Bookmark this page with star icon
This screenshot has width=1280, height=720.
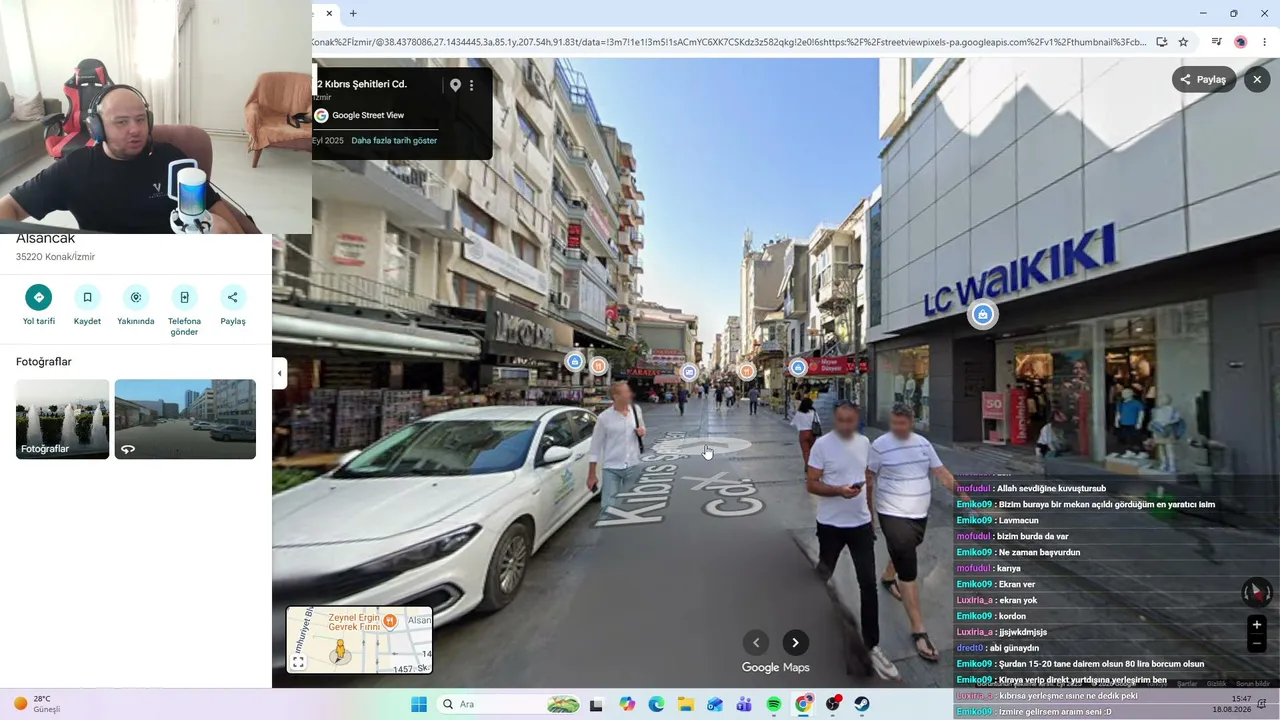click(1183, 42)
